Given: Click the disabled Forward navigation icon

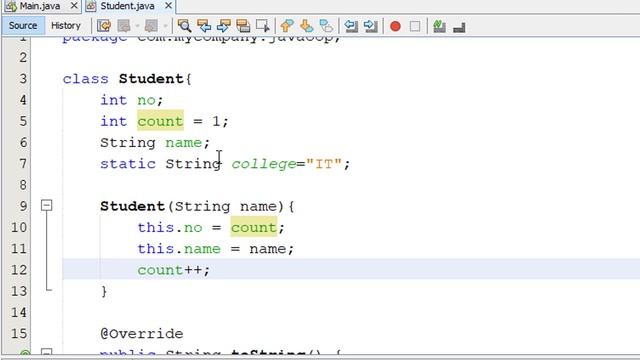Looking at the screenshot, I should tap(151, 26).
